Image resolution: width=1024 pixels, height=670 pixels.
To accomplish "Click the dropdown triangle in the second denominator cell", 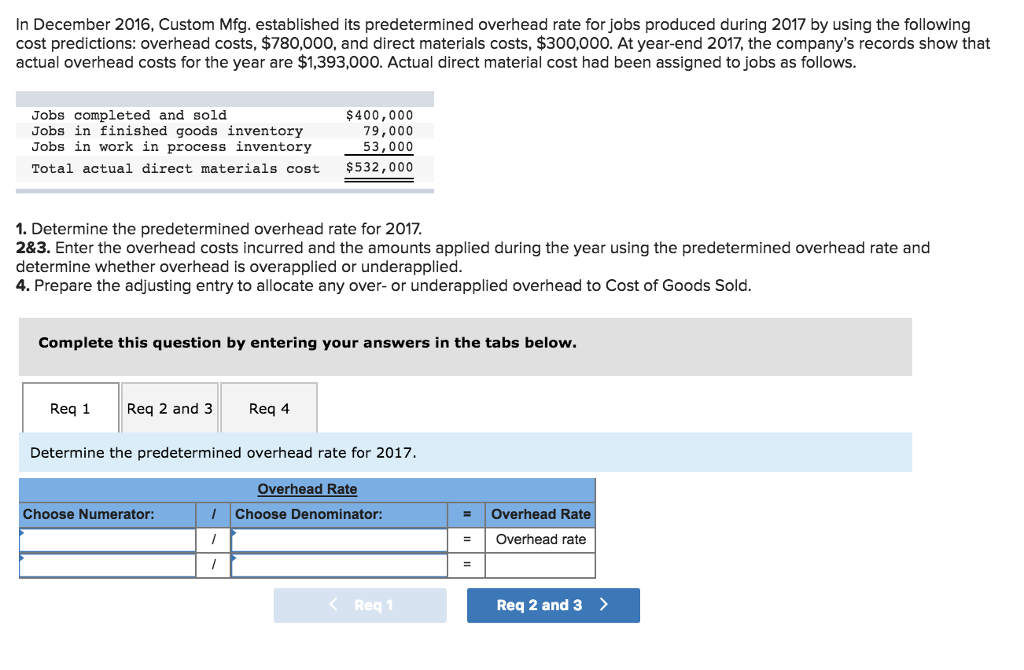I will point(235,559).
